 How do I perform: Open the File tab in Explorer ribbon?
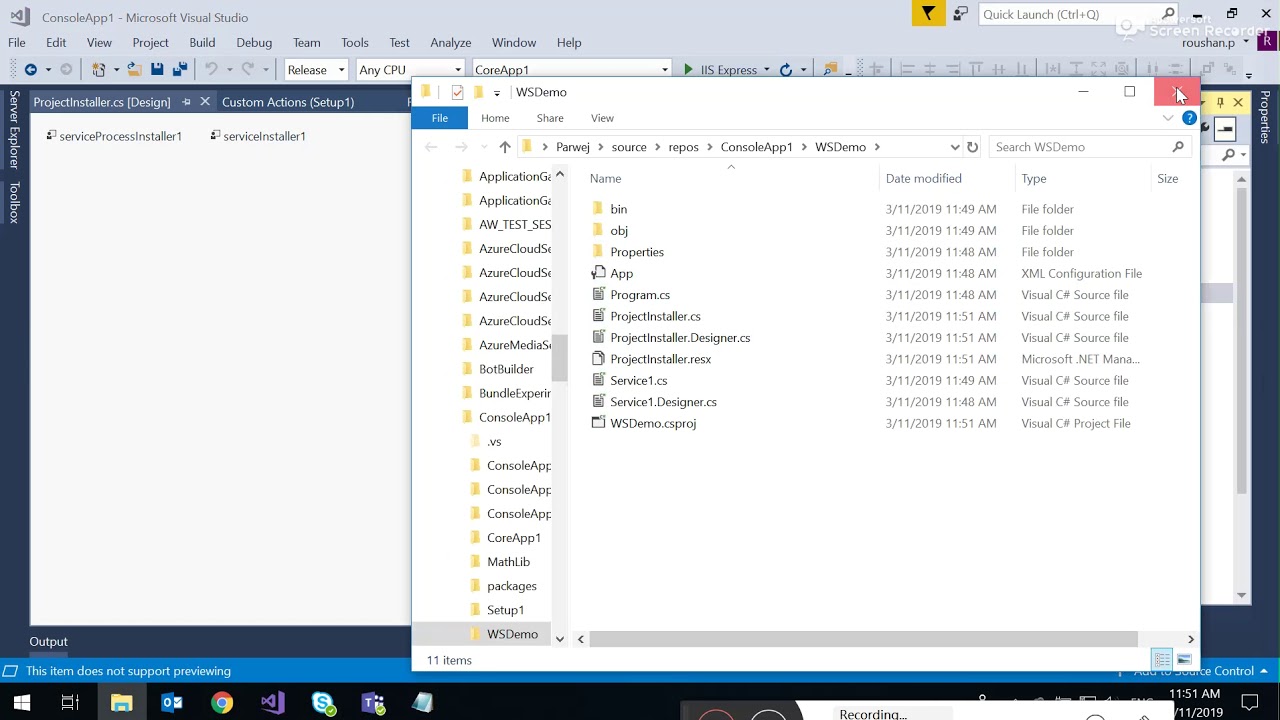point(440,118)
